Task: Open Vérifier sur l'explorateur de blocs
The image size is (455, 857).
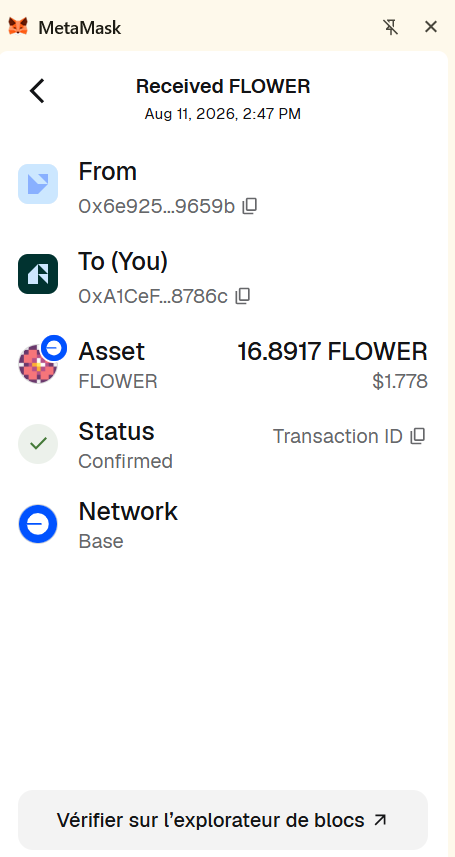Action: click(223, 820)
